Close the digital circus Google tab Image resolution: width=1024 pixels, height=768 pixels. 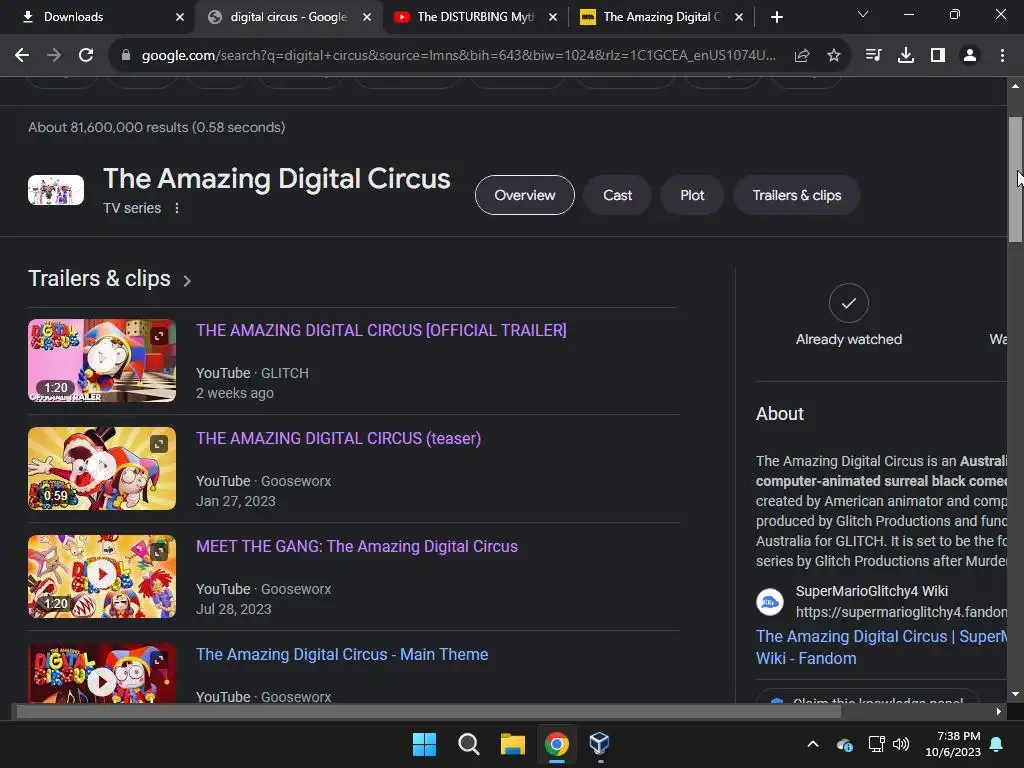367,17
